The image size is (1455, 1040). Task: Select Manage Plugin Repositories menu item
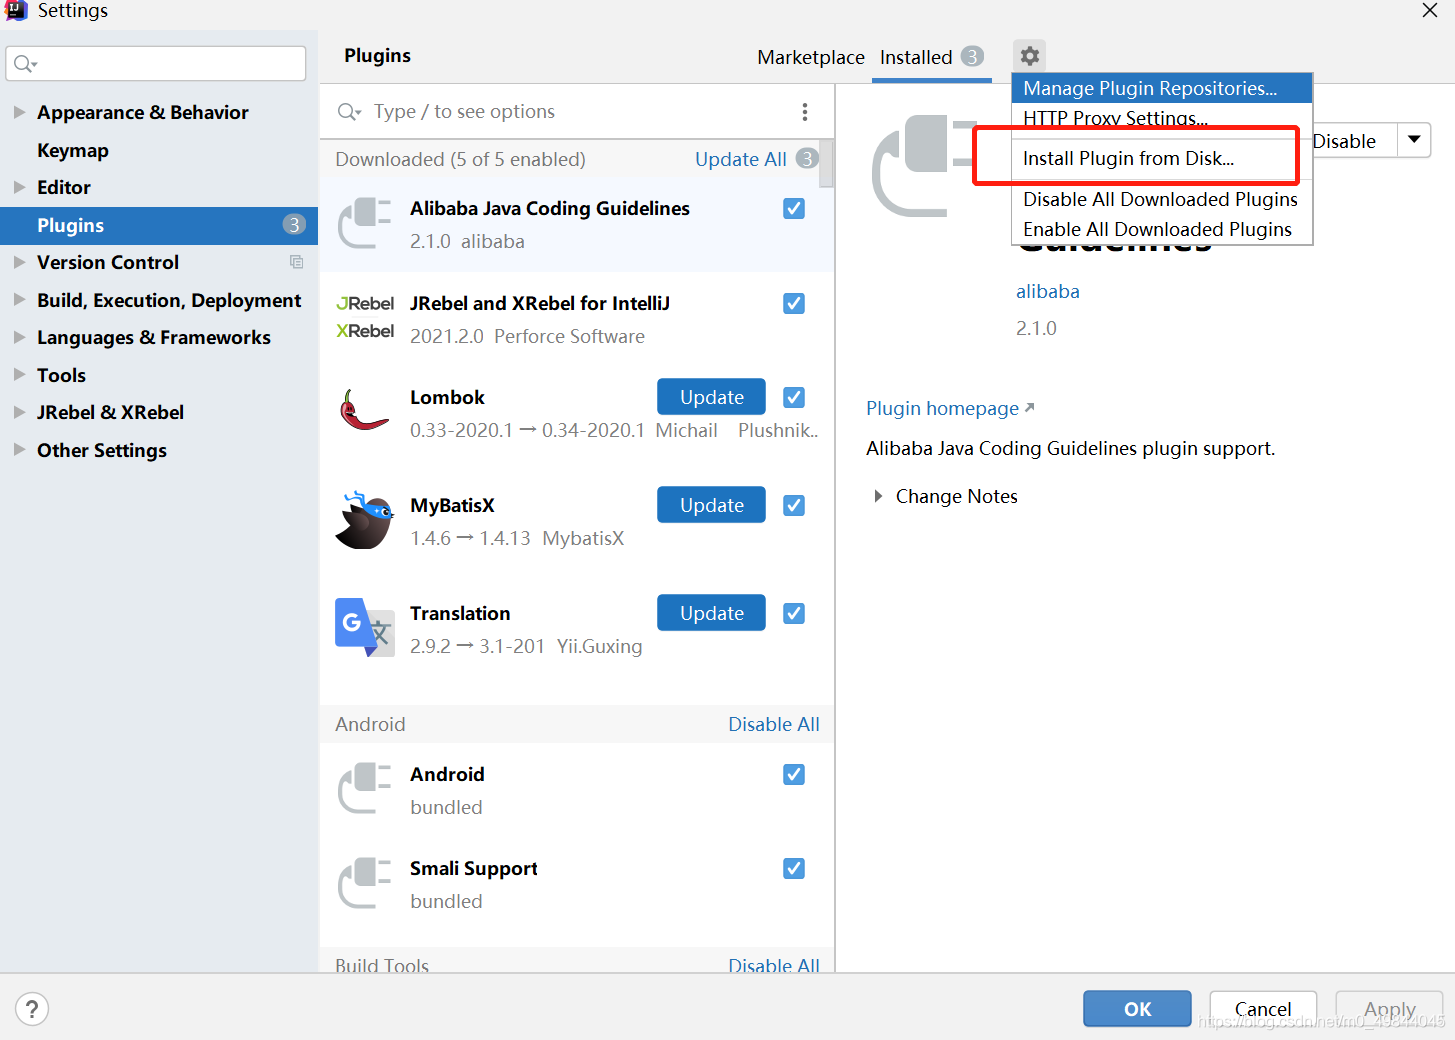(1162, 88)
